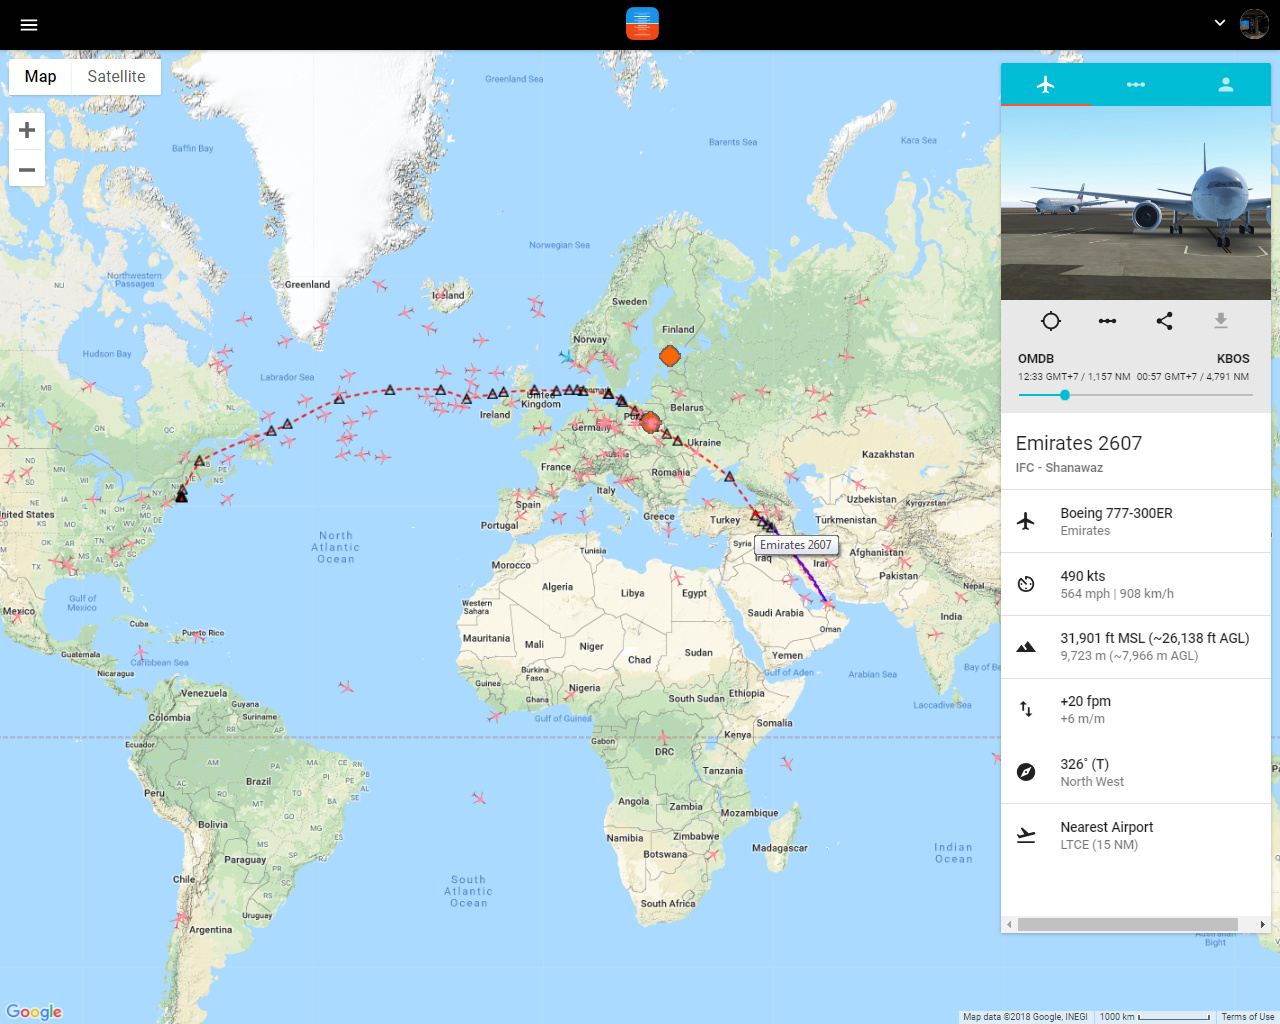Click the OMDB departure airport code
Viewport: 1280px width, 1024px height.
(x=1036, y=359)
